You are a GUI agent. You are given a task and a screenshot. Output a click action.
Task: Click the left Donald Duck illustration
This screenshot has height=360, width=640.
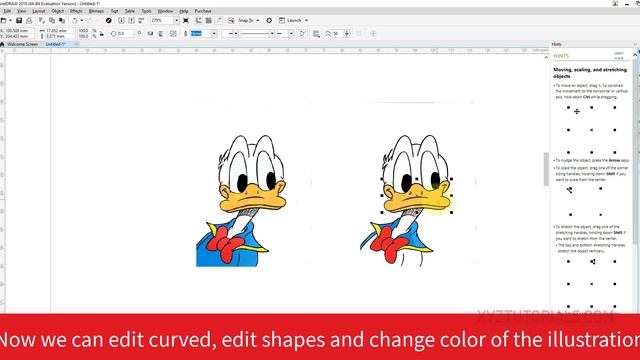pyautogui.click(x=241, y=201)
